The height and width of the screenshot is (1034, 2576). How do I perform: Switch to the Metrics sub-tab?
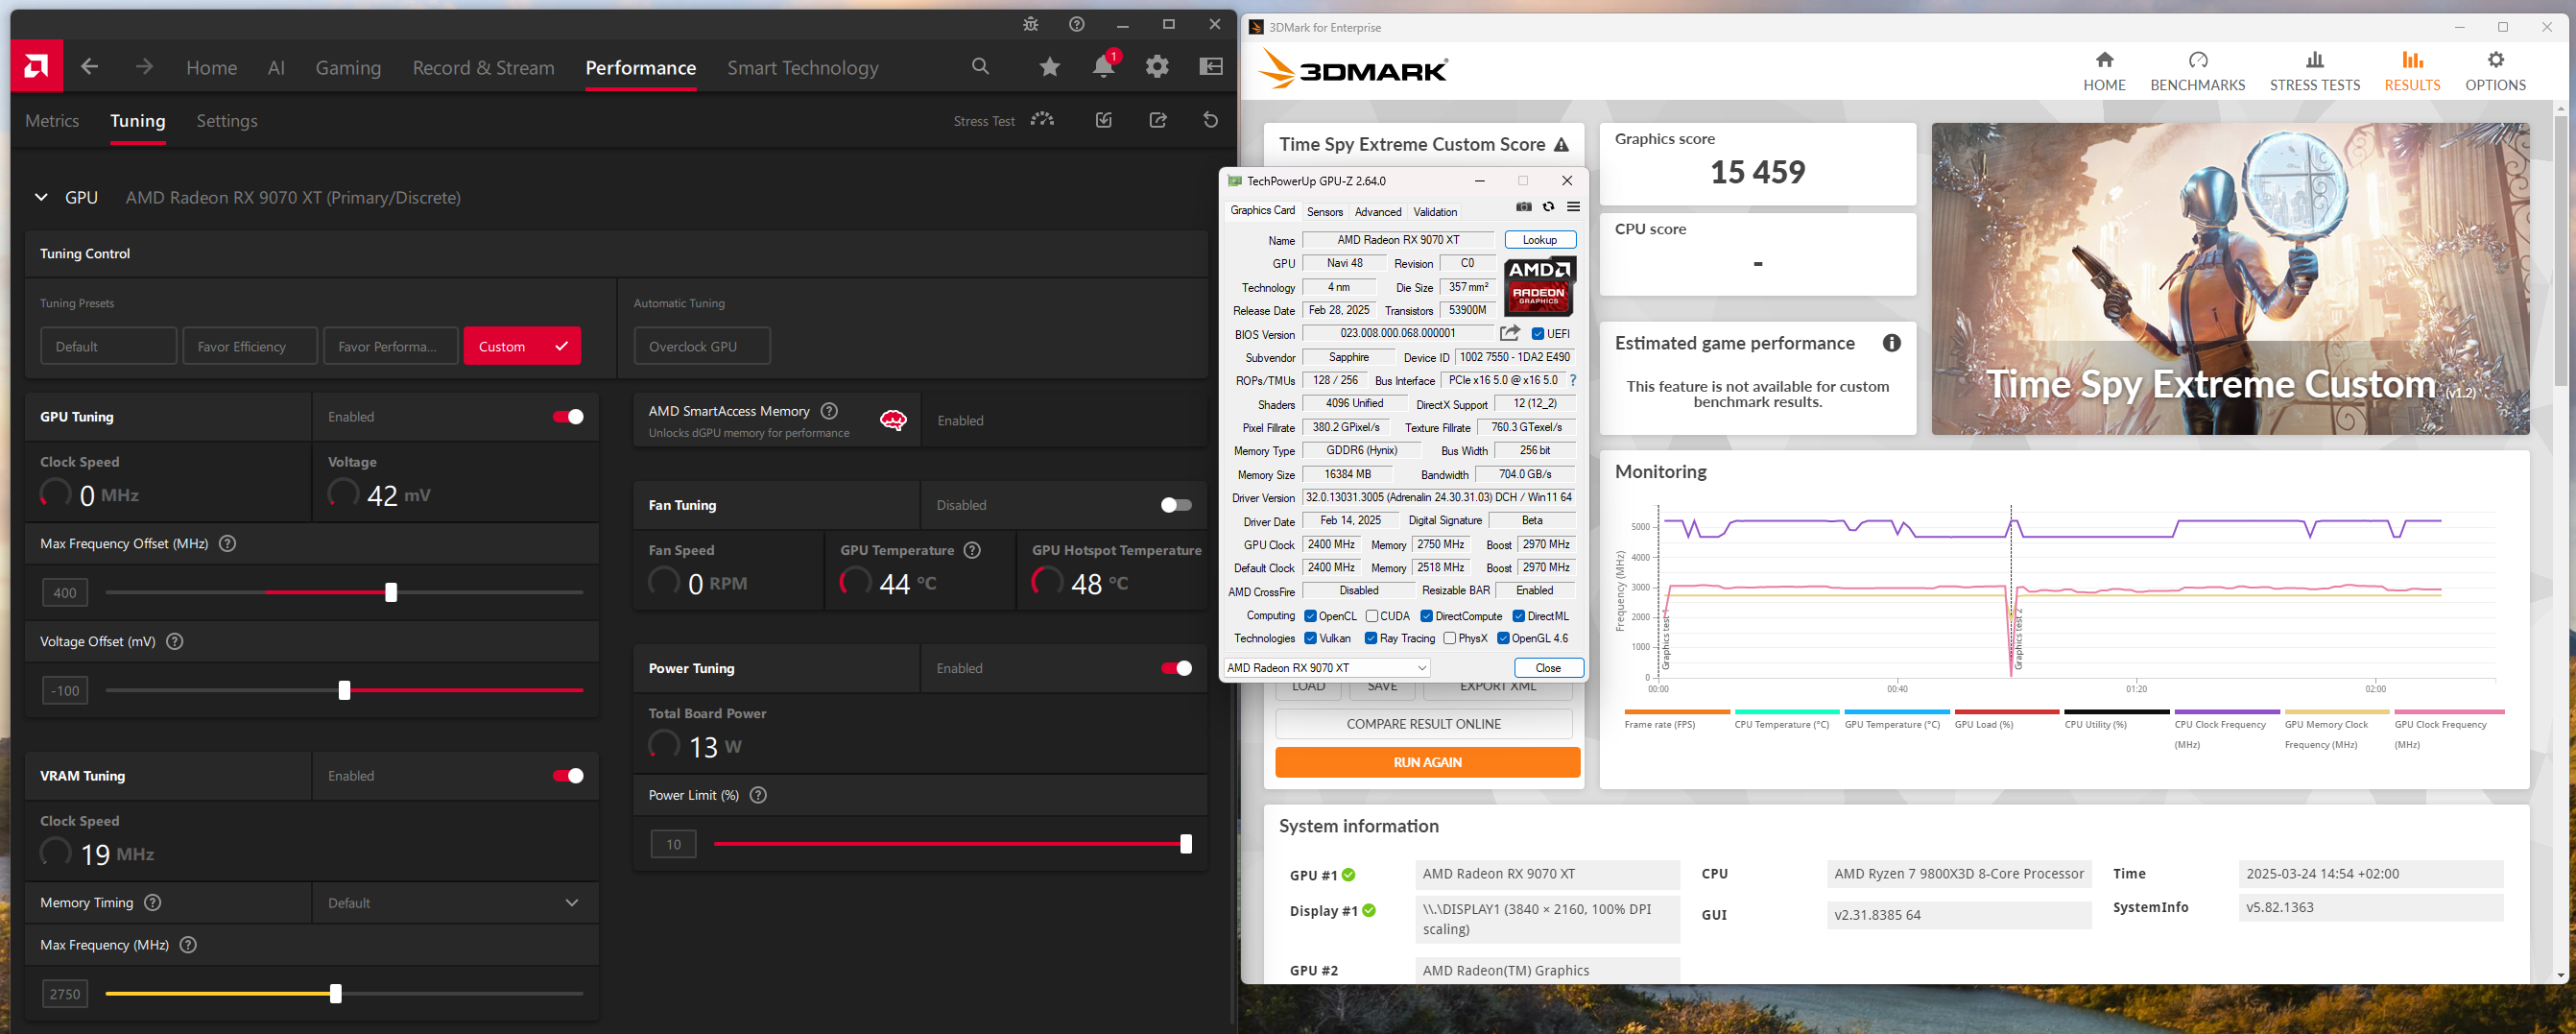click(52, 121)
